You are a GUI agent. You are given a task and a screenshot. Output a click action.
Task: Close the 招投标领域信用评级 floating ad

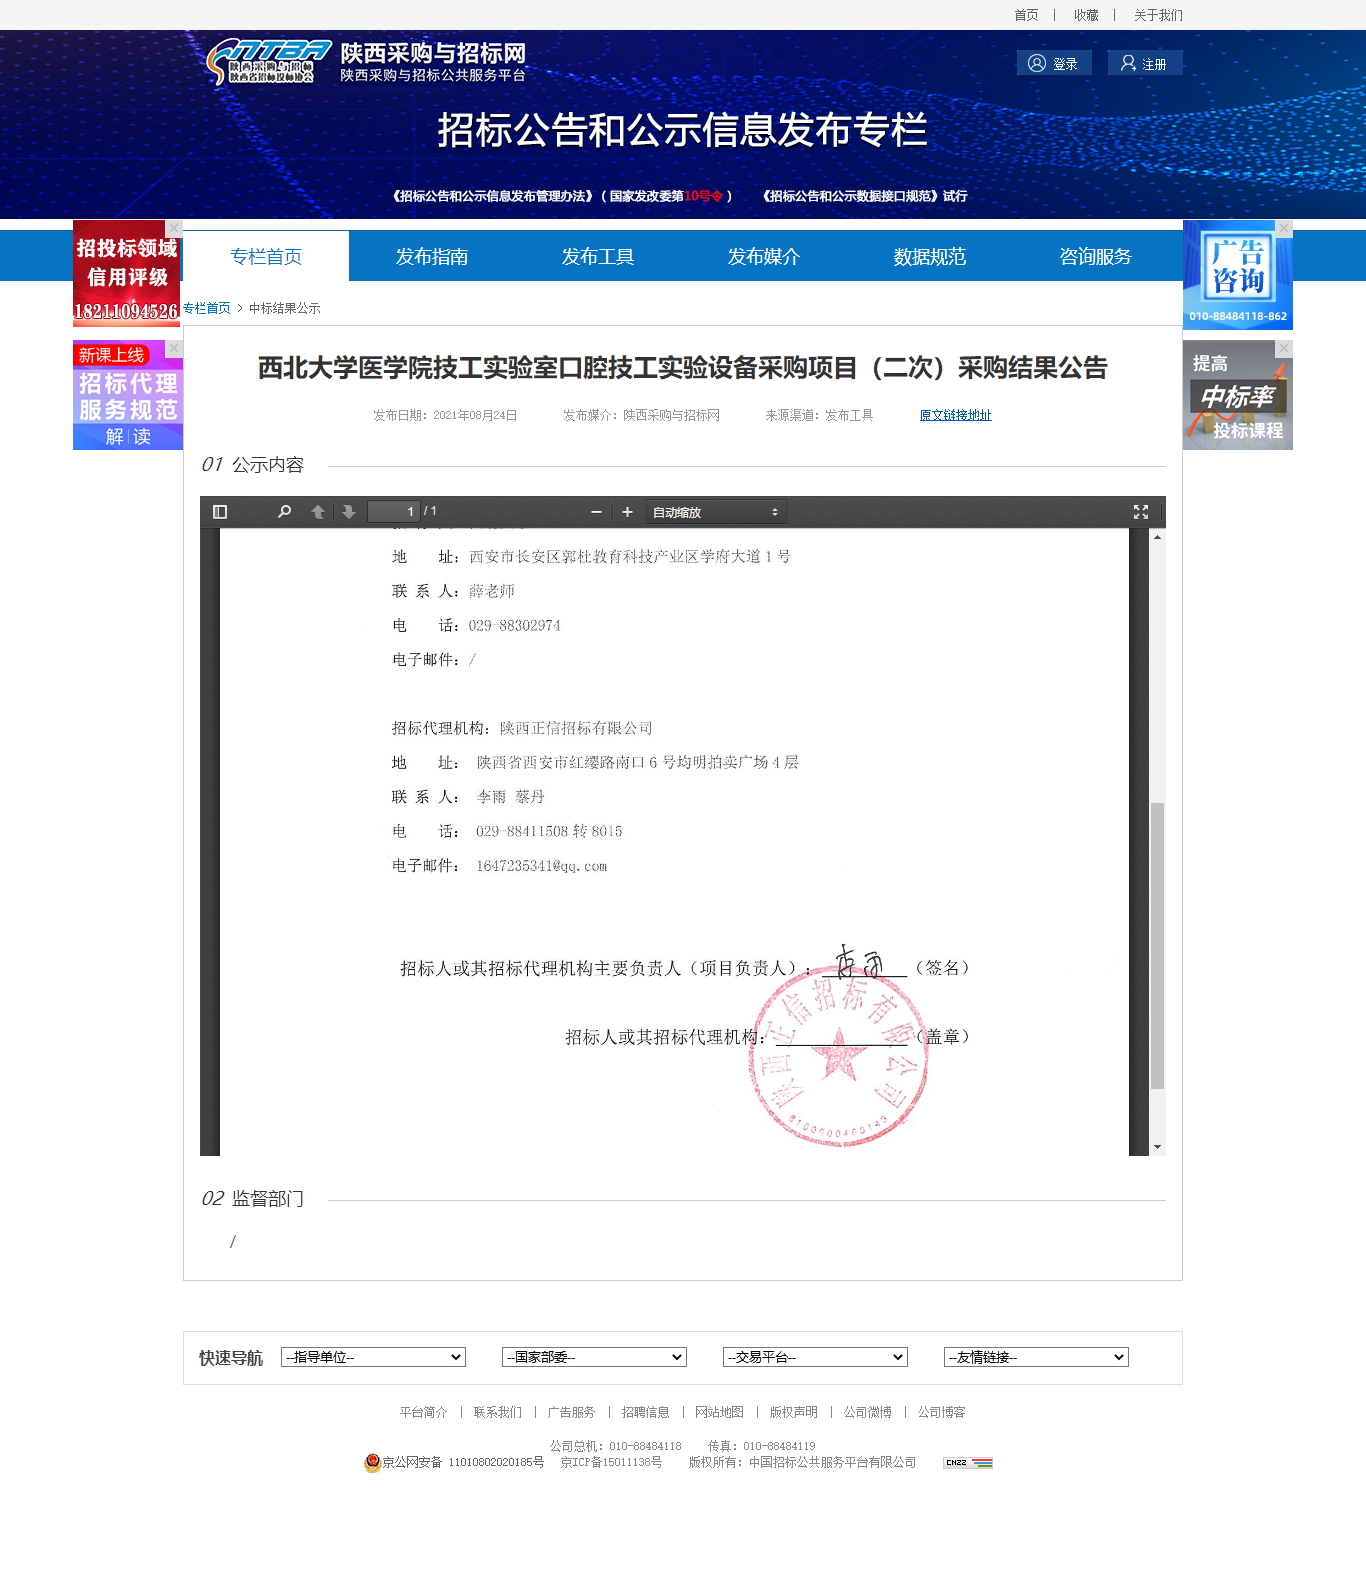coord(174,228)
